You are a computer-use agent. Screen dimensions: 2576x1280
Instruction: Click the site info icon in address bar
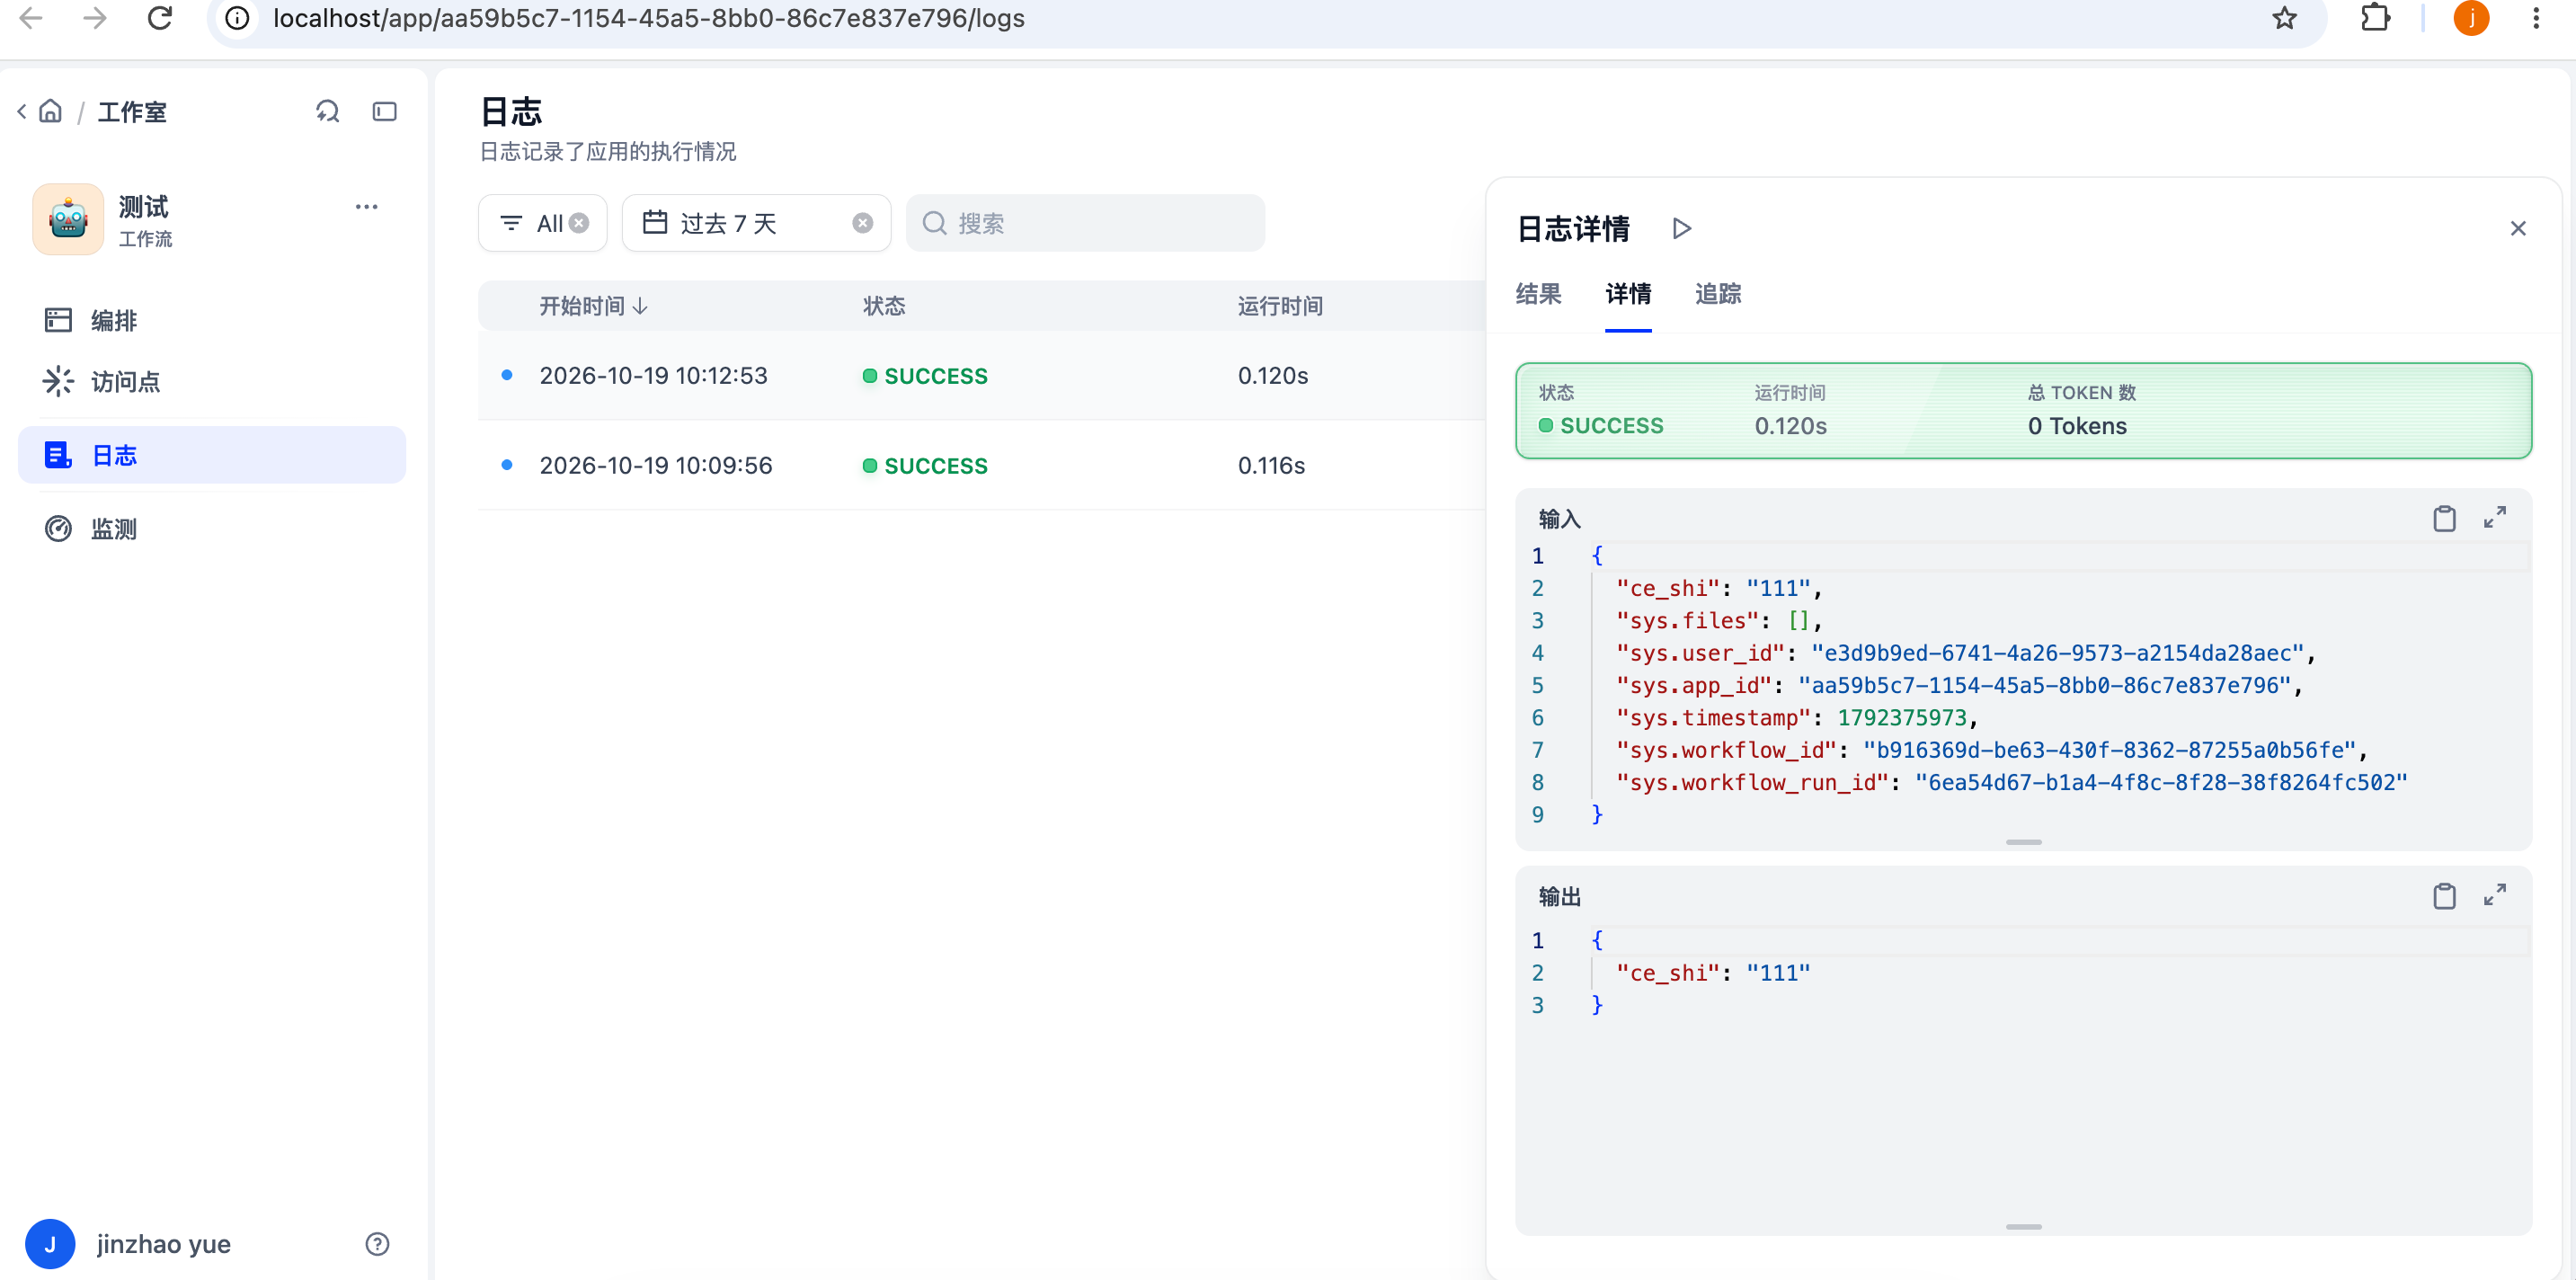tap(237, 18)
